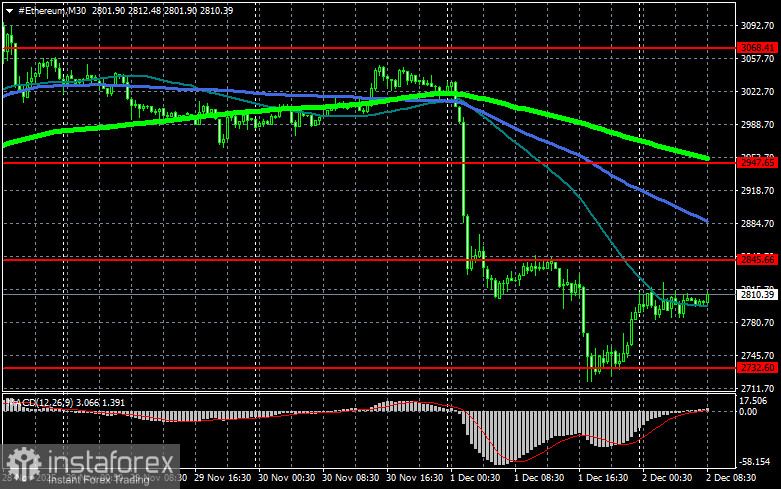
Task: Click the 1 Dec 00:30 time label
Action: tap(475, 478)
